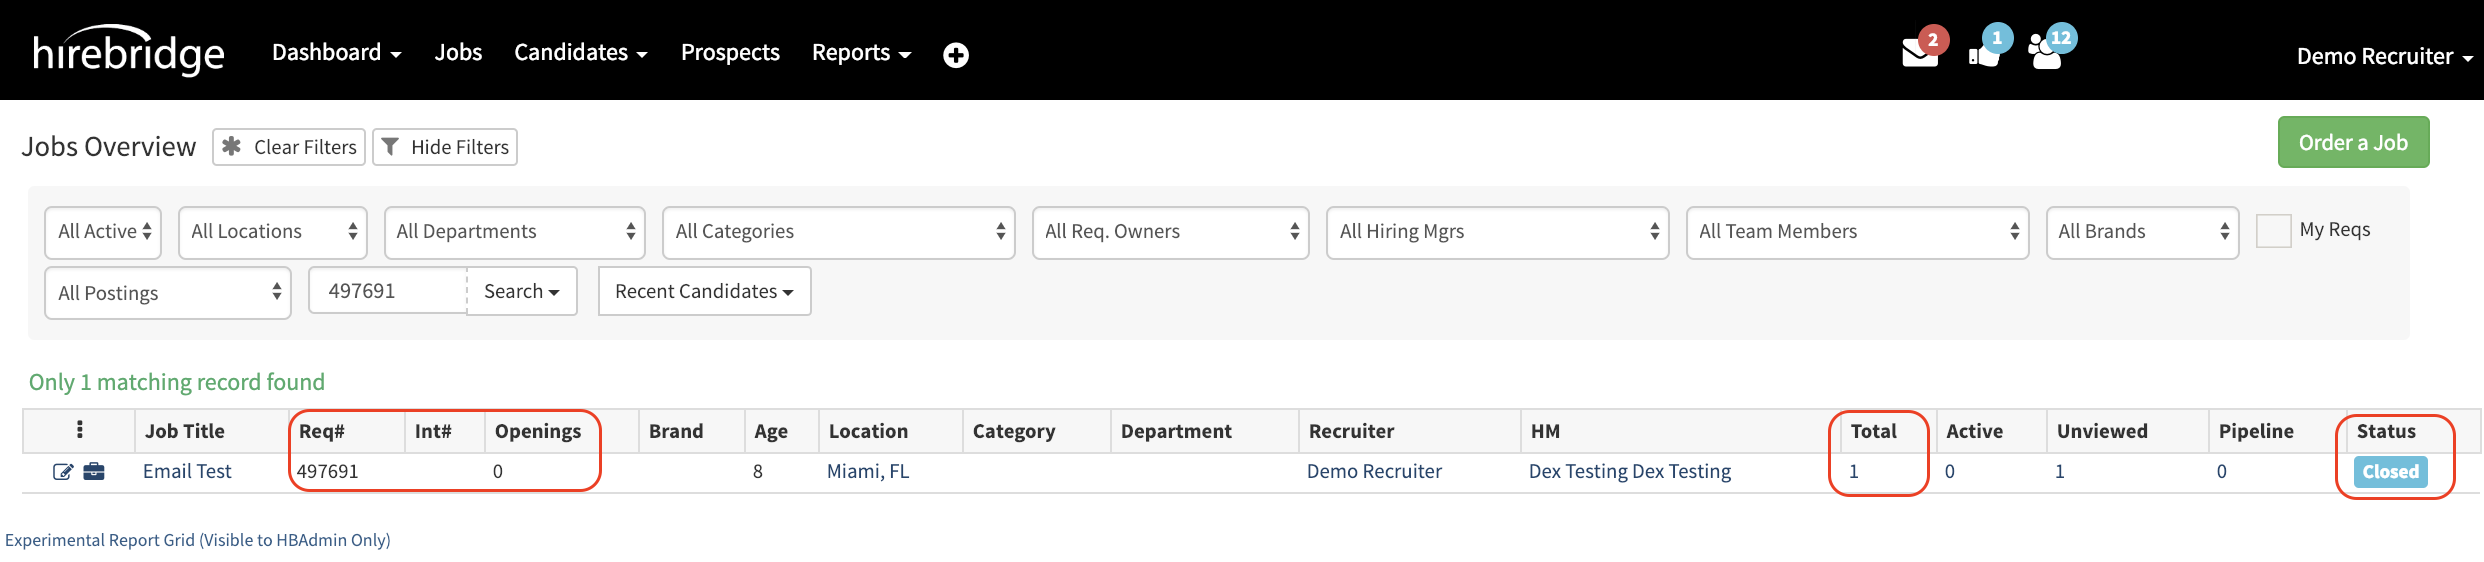Sort by the Active column header
This screenshot has height=562, width=2484.
1974,431
